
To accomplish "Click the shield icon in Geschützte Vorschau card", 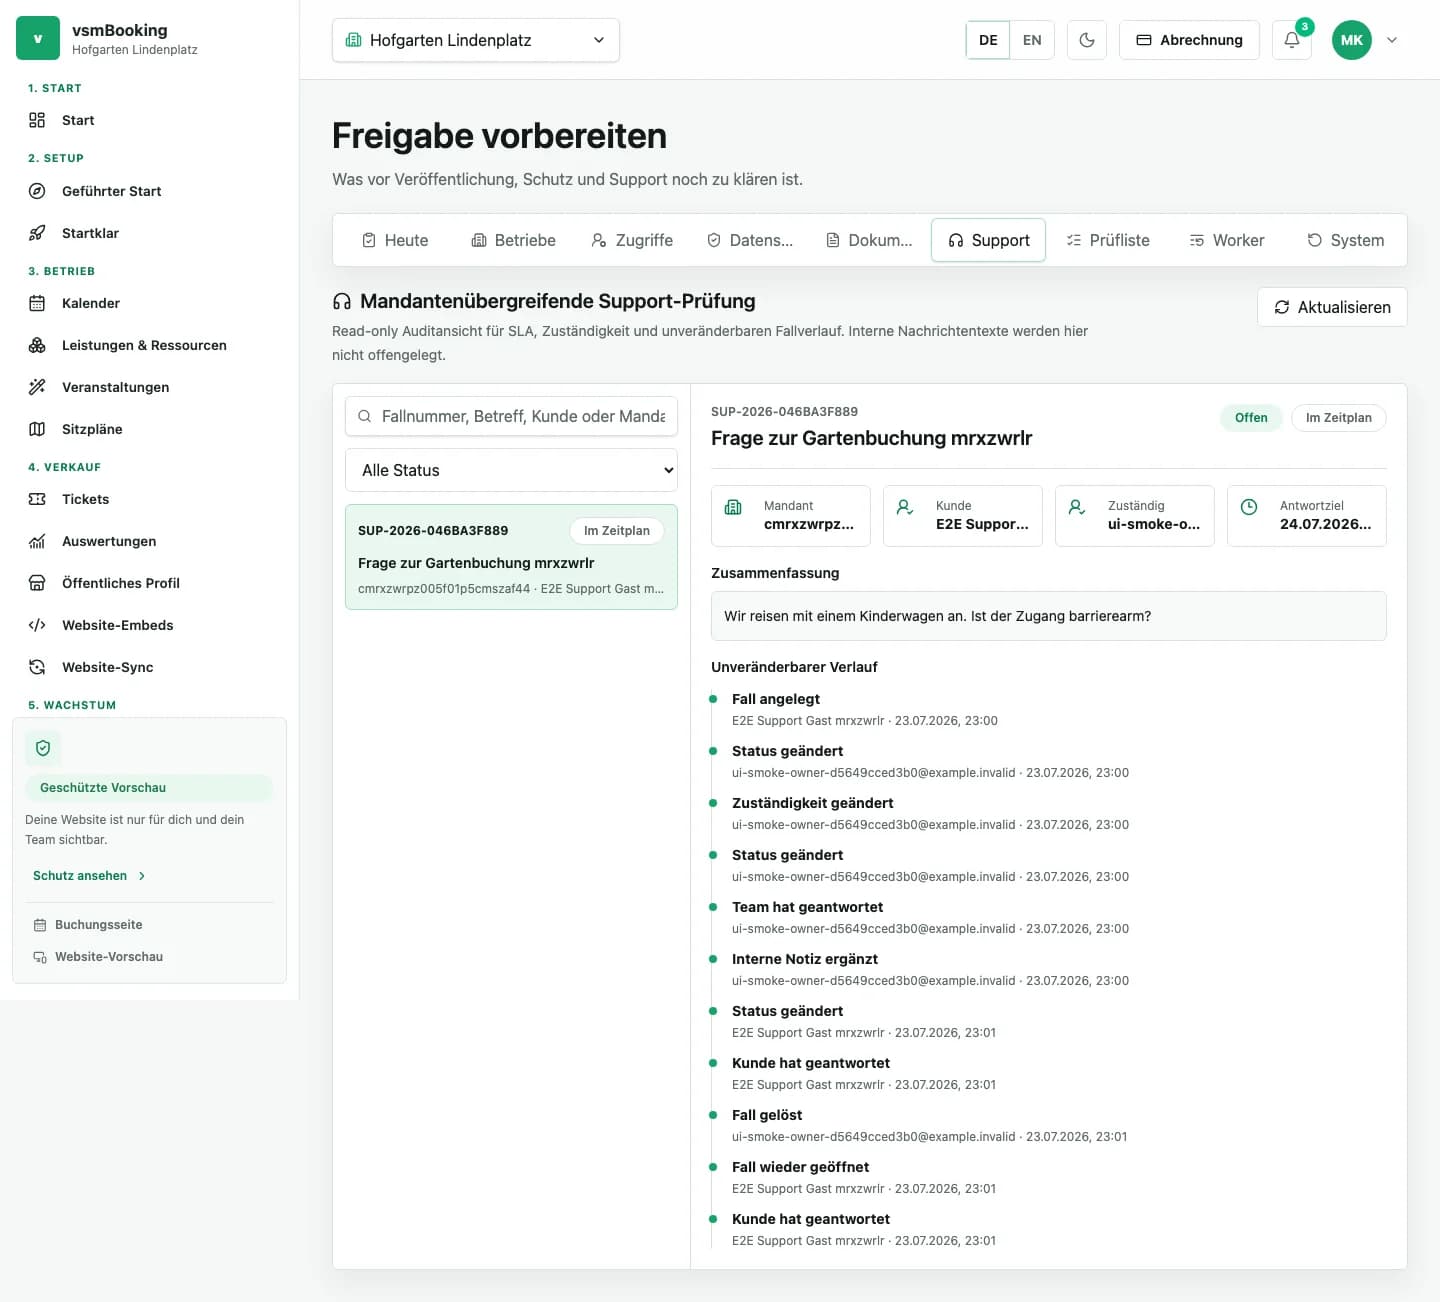I will tap(43, 748).
